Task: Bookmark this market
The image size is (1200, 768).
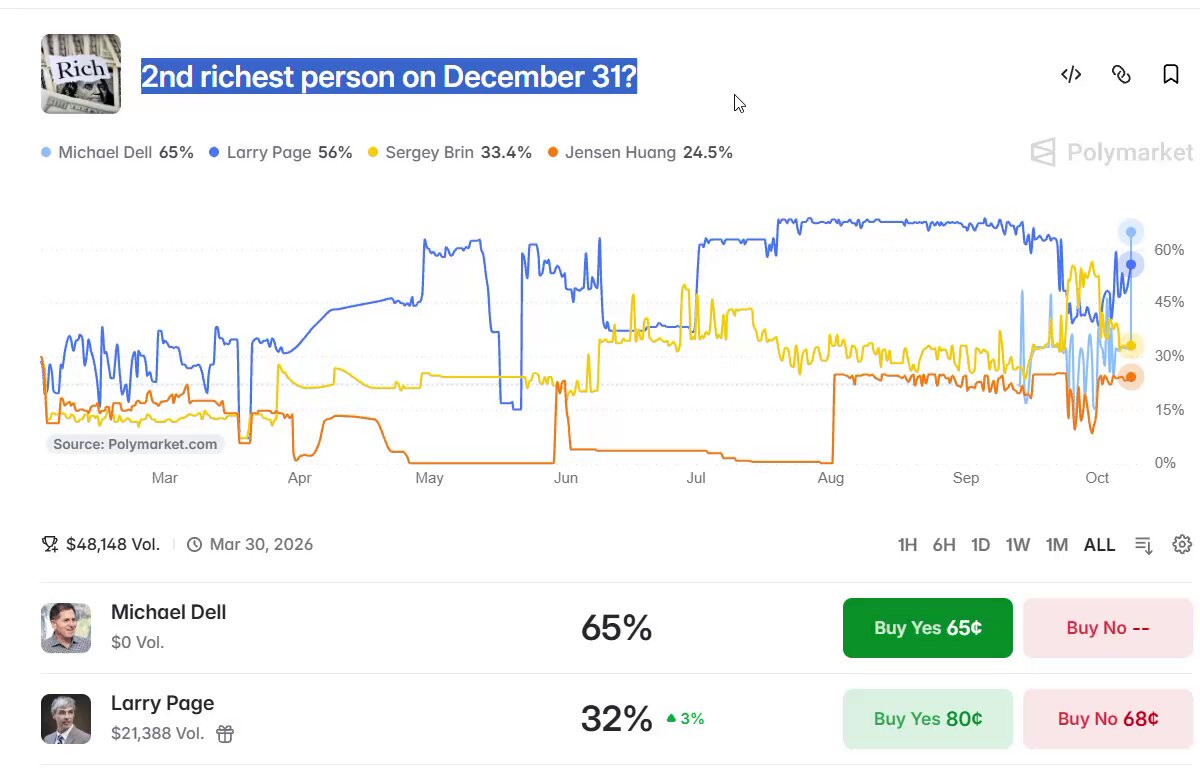Action: coord(1171,74)
